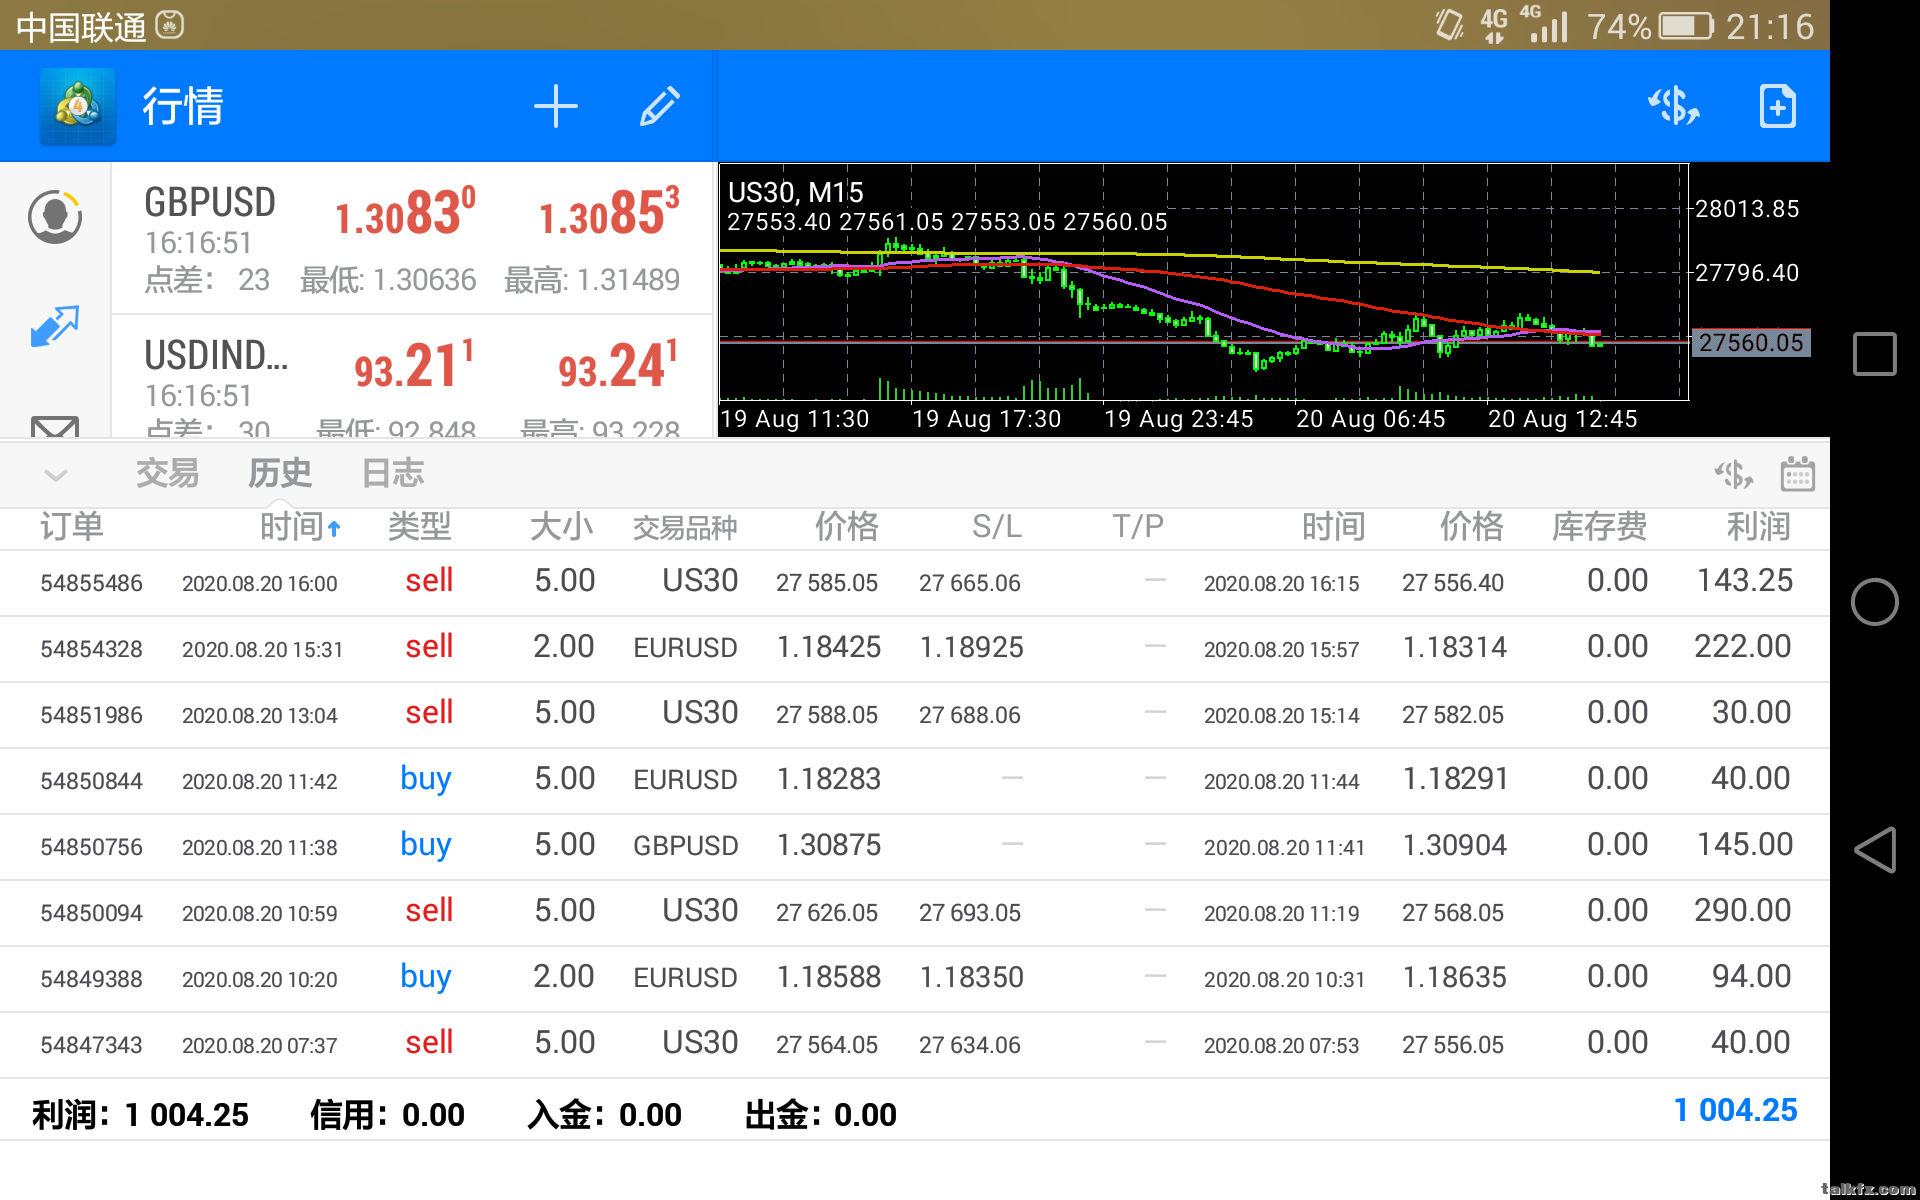The height and width of the screenshot is (1200, 1920).
Task: Tap GBPUSD ask price 1.30853
Action: point(609,213)
